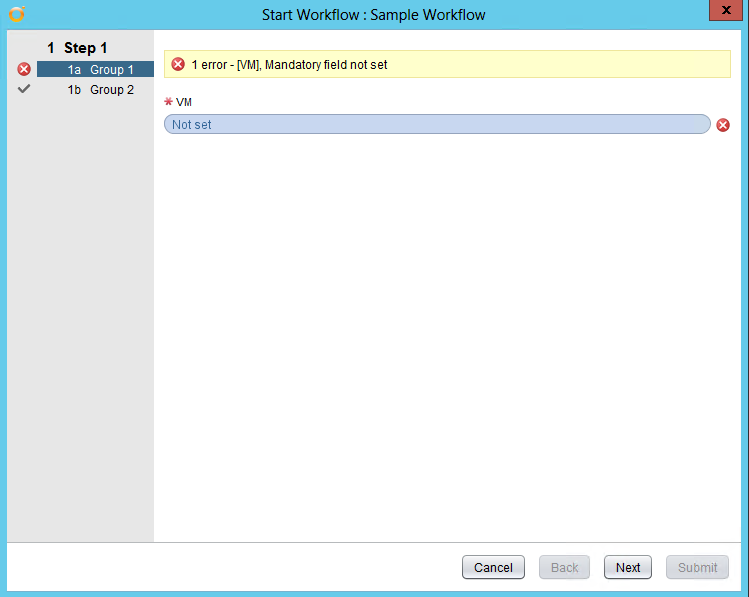This screenshot has height=597, width=749.
Task: Click the error icon in yellow banner
Action: point(178,64)
